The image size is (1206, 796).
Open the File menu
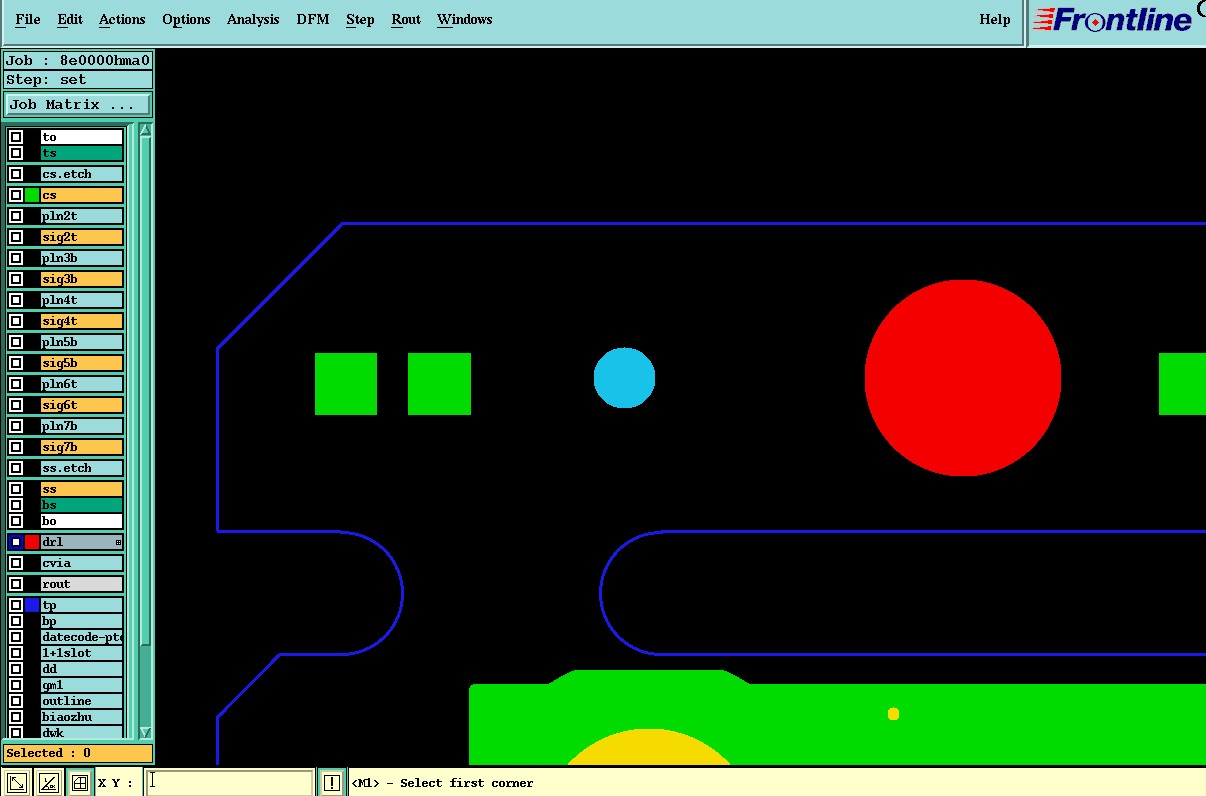tap(28, 19)
